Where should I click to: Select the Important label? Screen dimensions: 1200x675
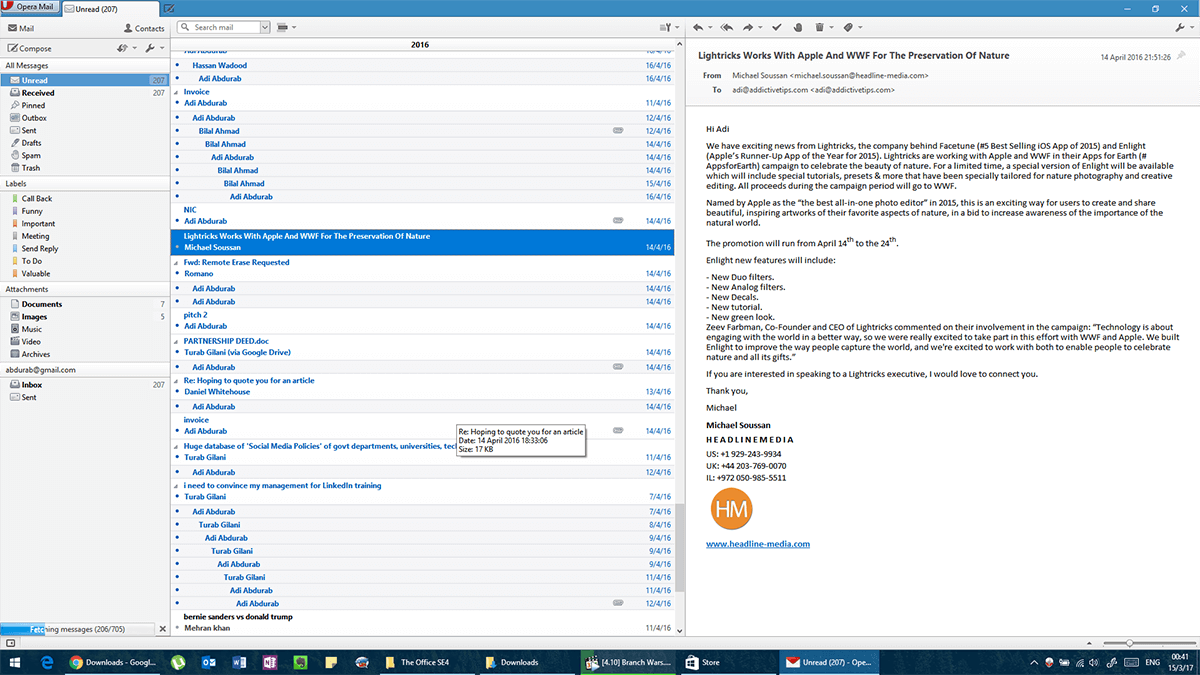coord(85,224)
